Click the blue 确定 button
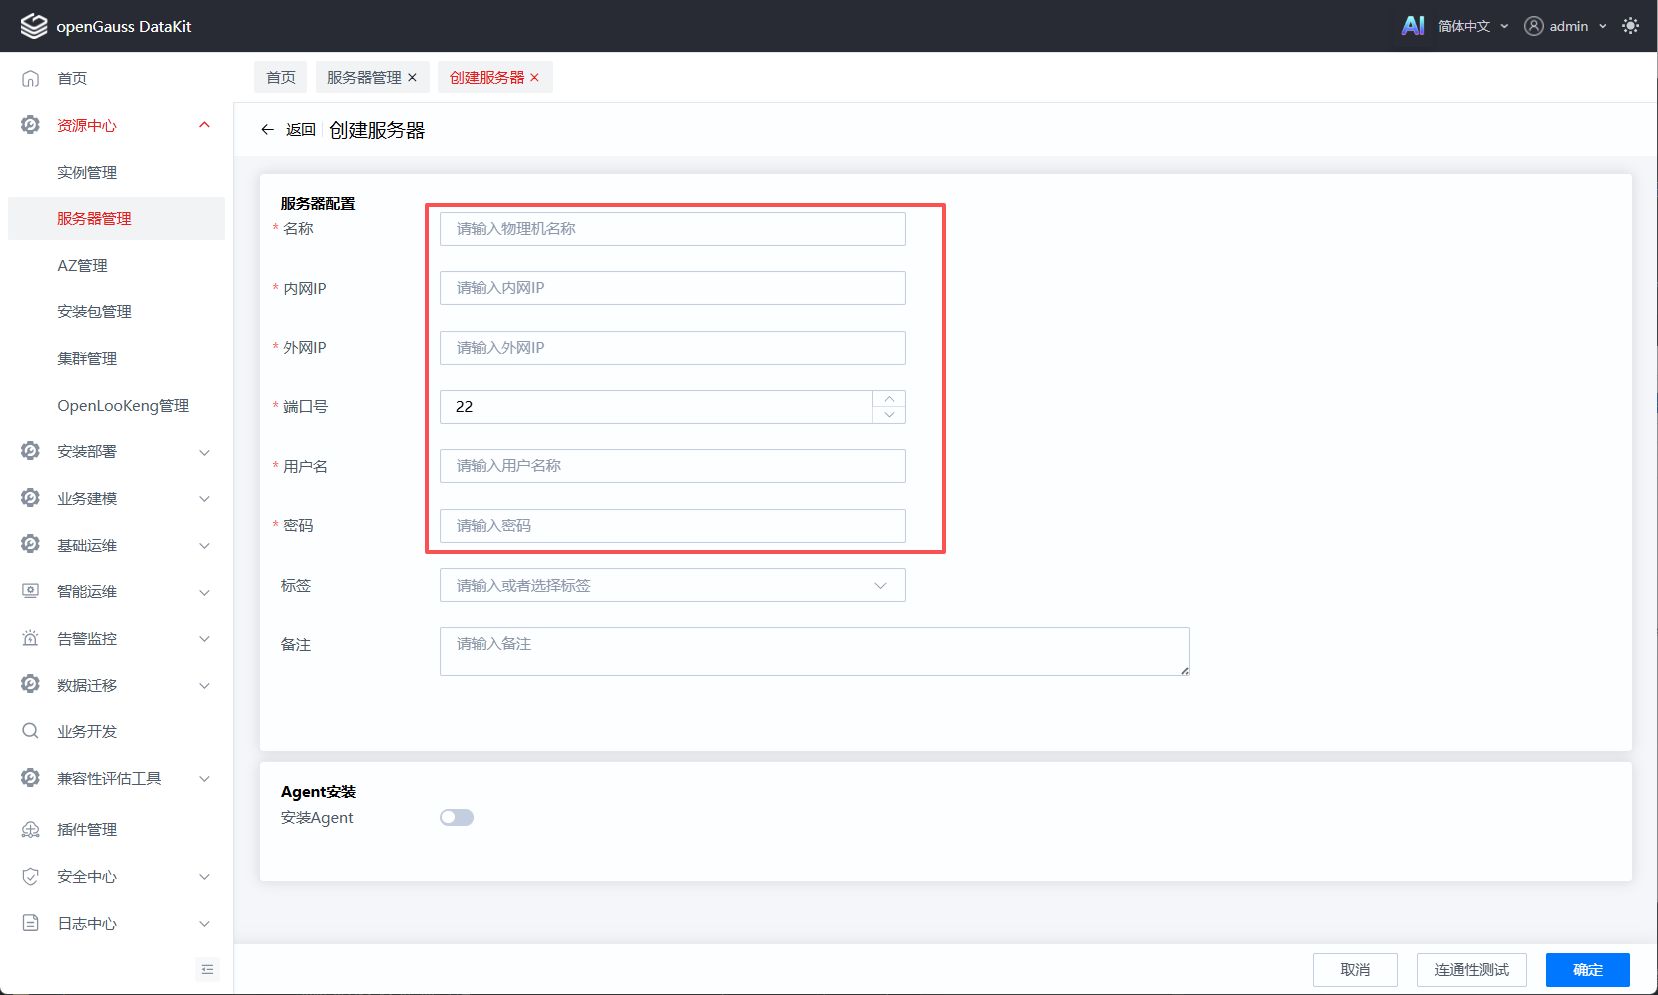 (x=1588, y=969)
